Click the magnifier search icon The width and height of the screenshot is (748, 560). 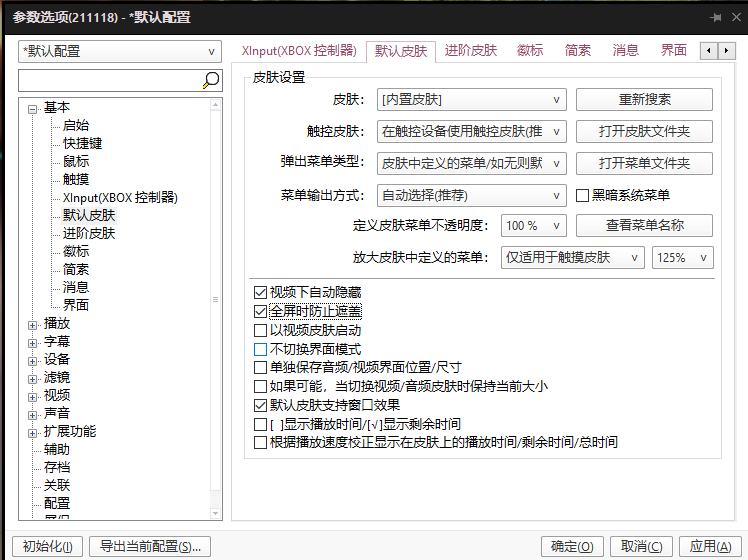click(210, 80)
